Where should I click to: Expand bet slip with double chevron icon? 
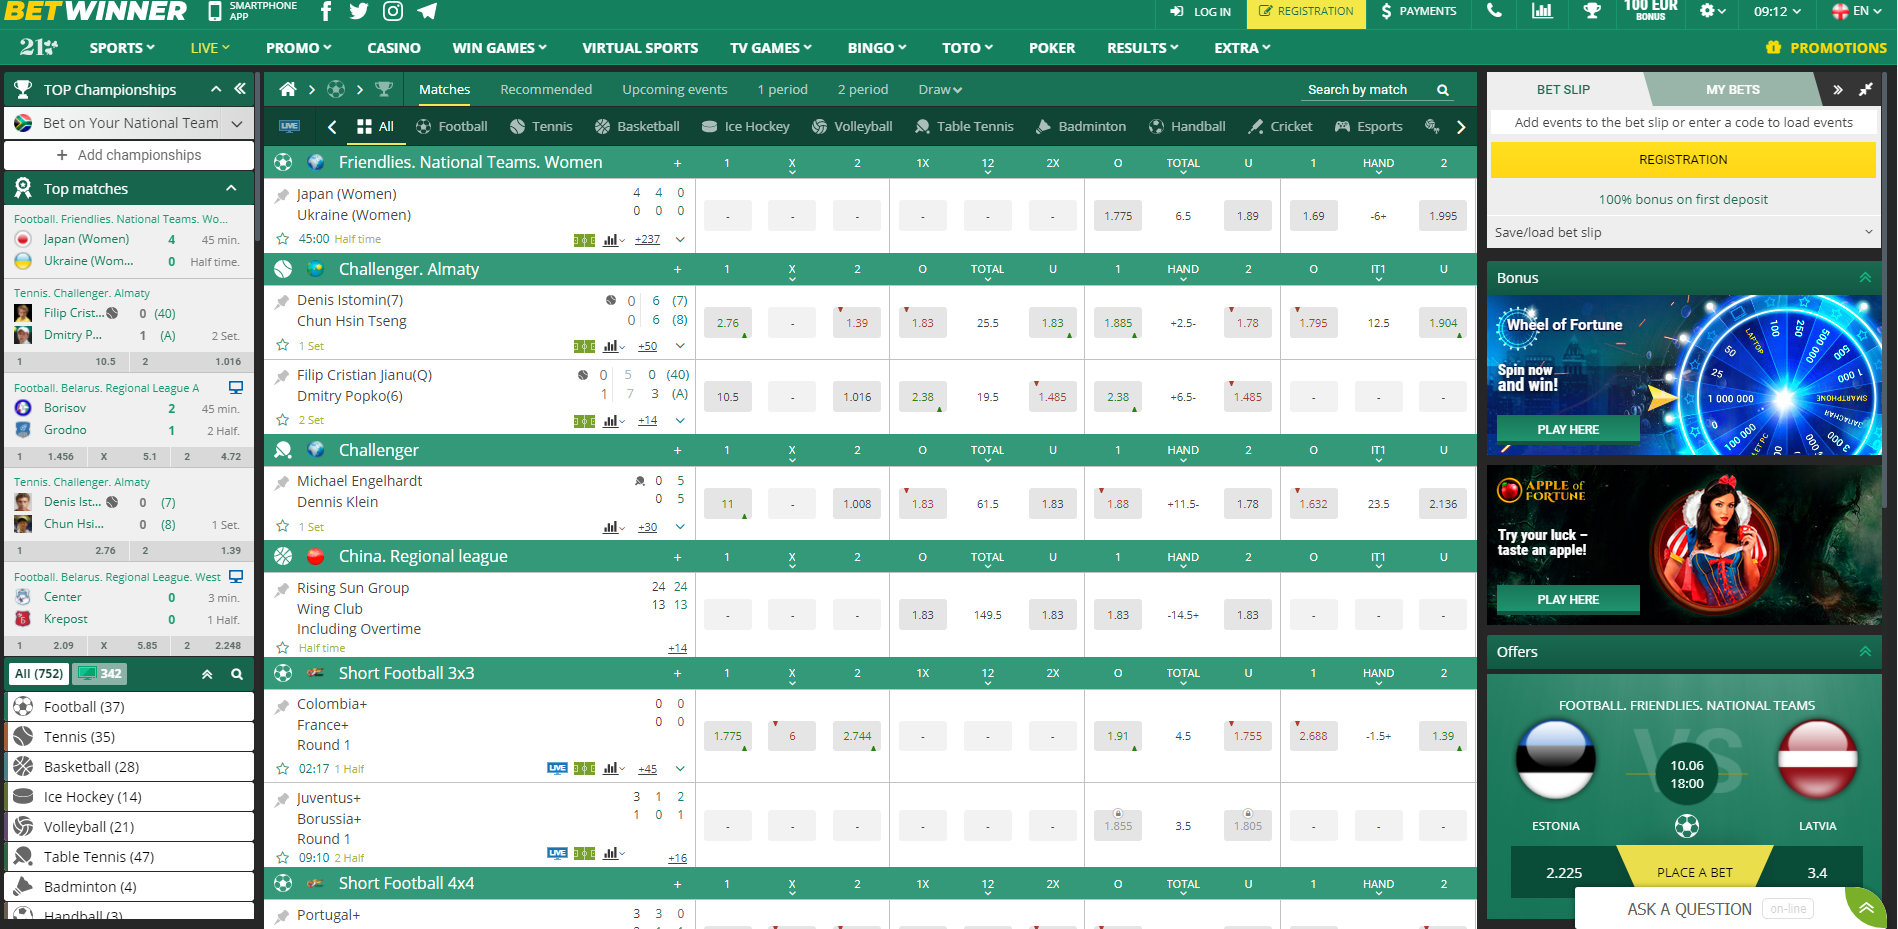pos(1838,89)
